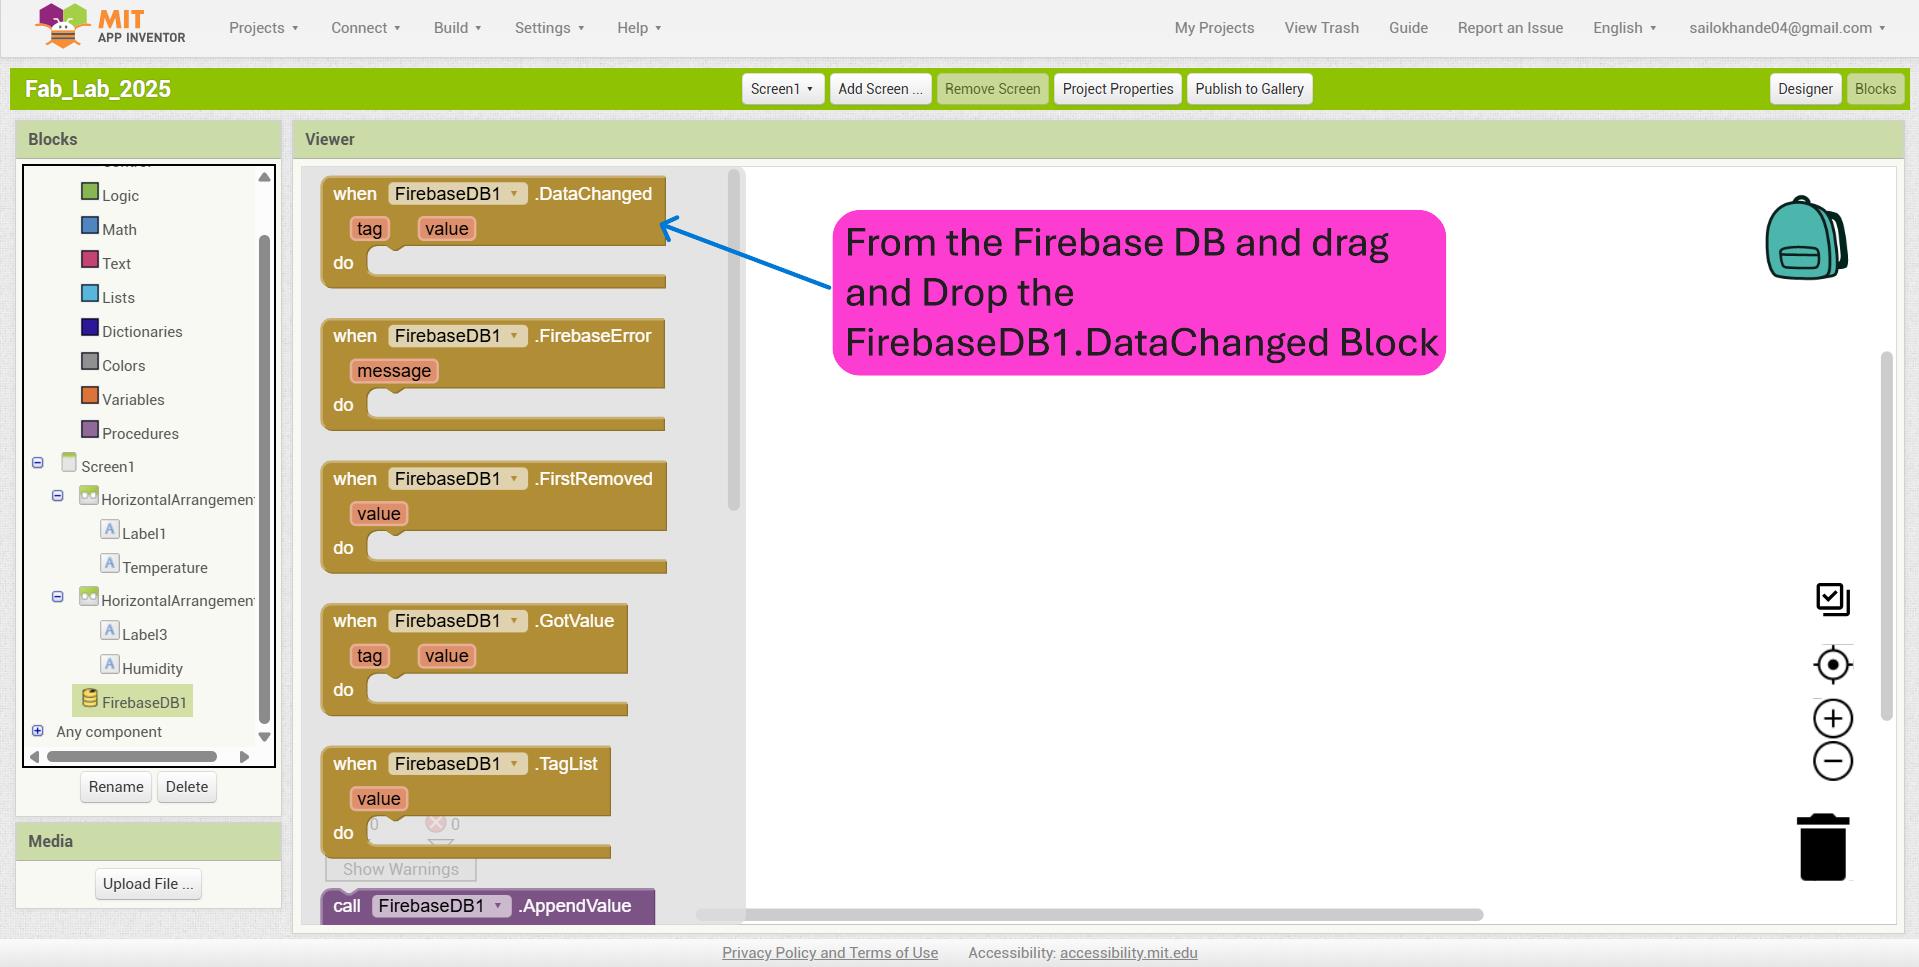The image size is (1919, 967).
Task: Click the Screen1 component icon
Action: coord(69,462)
